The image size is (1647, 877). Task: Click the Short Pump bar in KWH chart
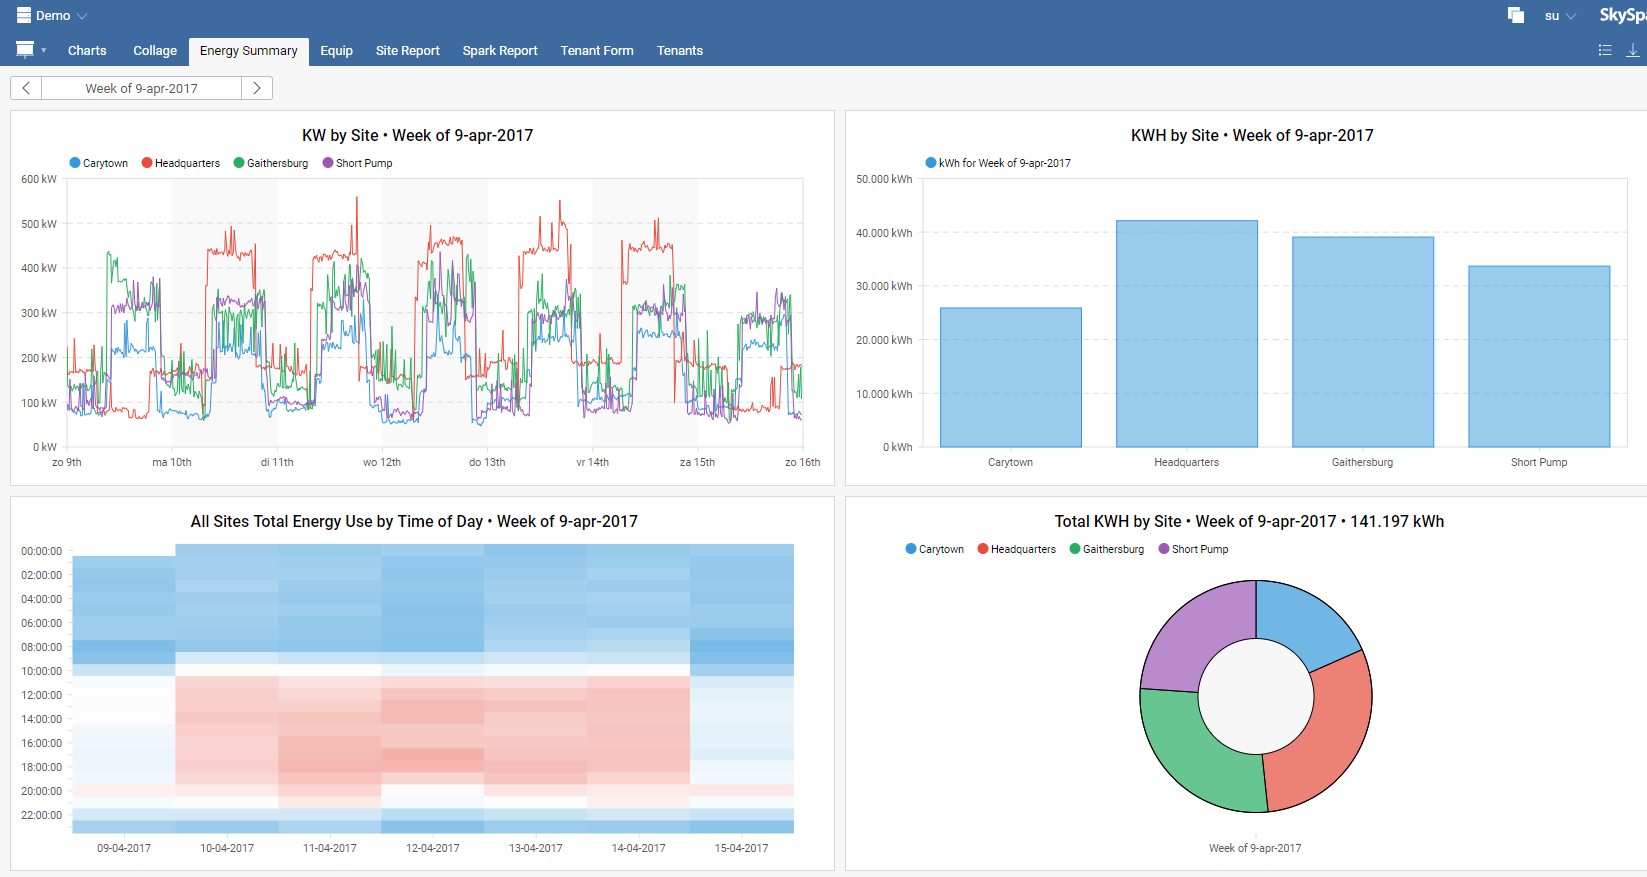pos(1539,356)
